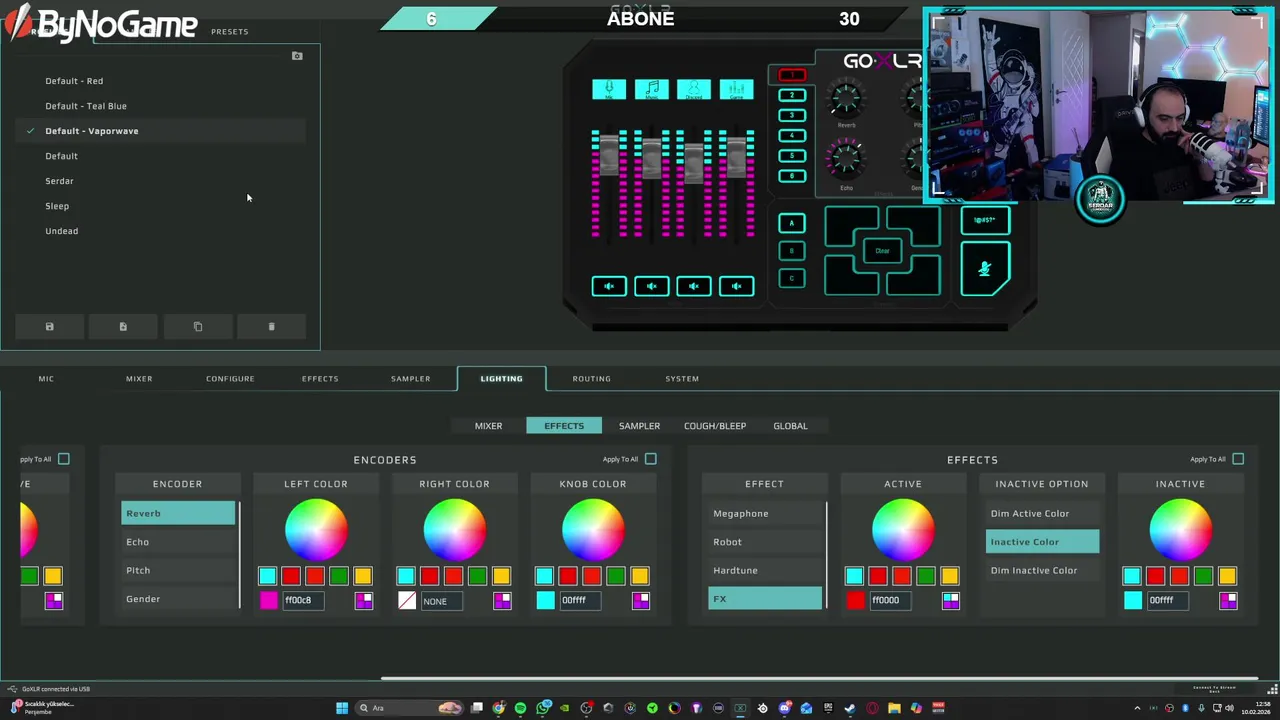This screenshot has height=720, width=1280.
Task: Choose Dim Inactive Color inactive option
Action: (x=1042, y=570)
